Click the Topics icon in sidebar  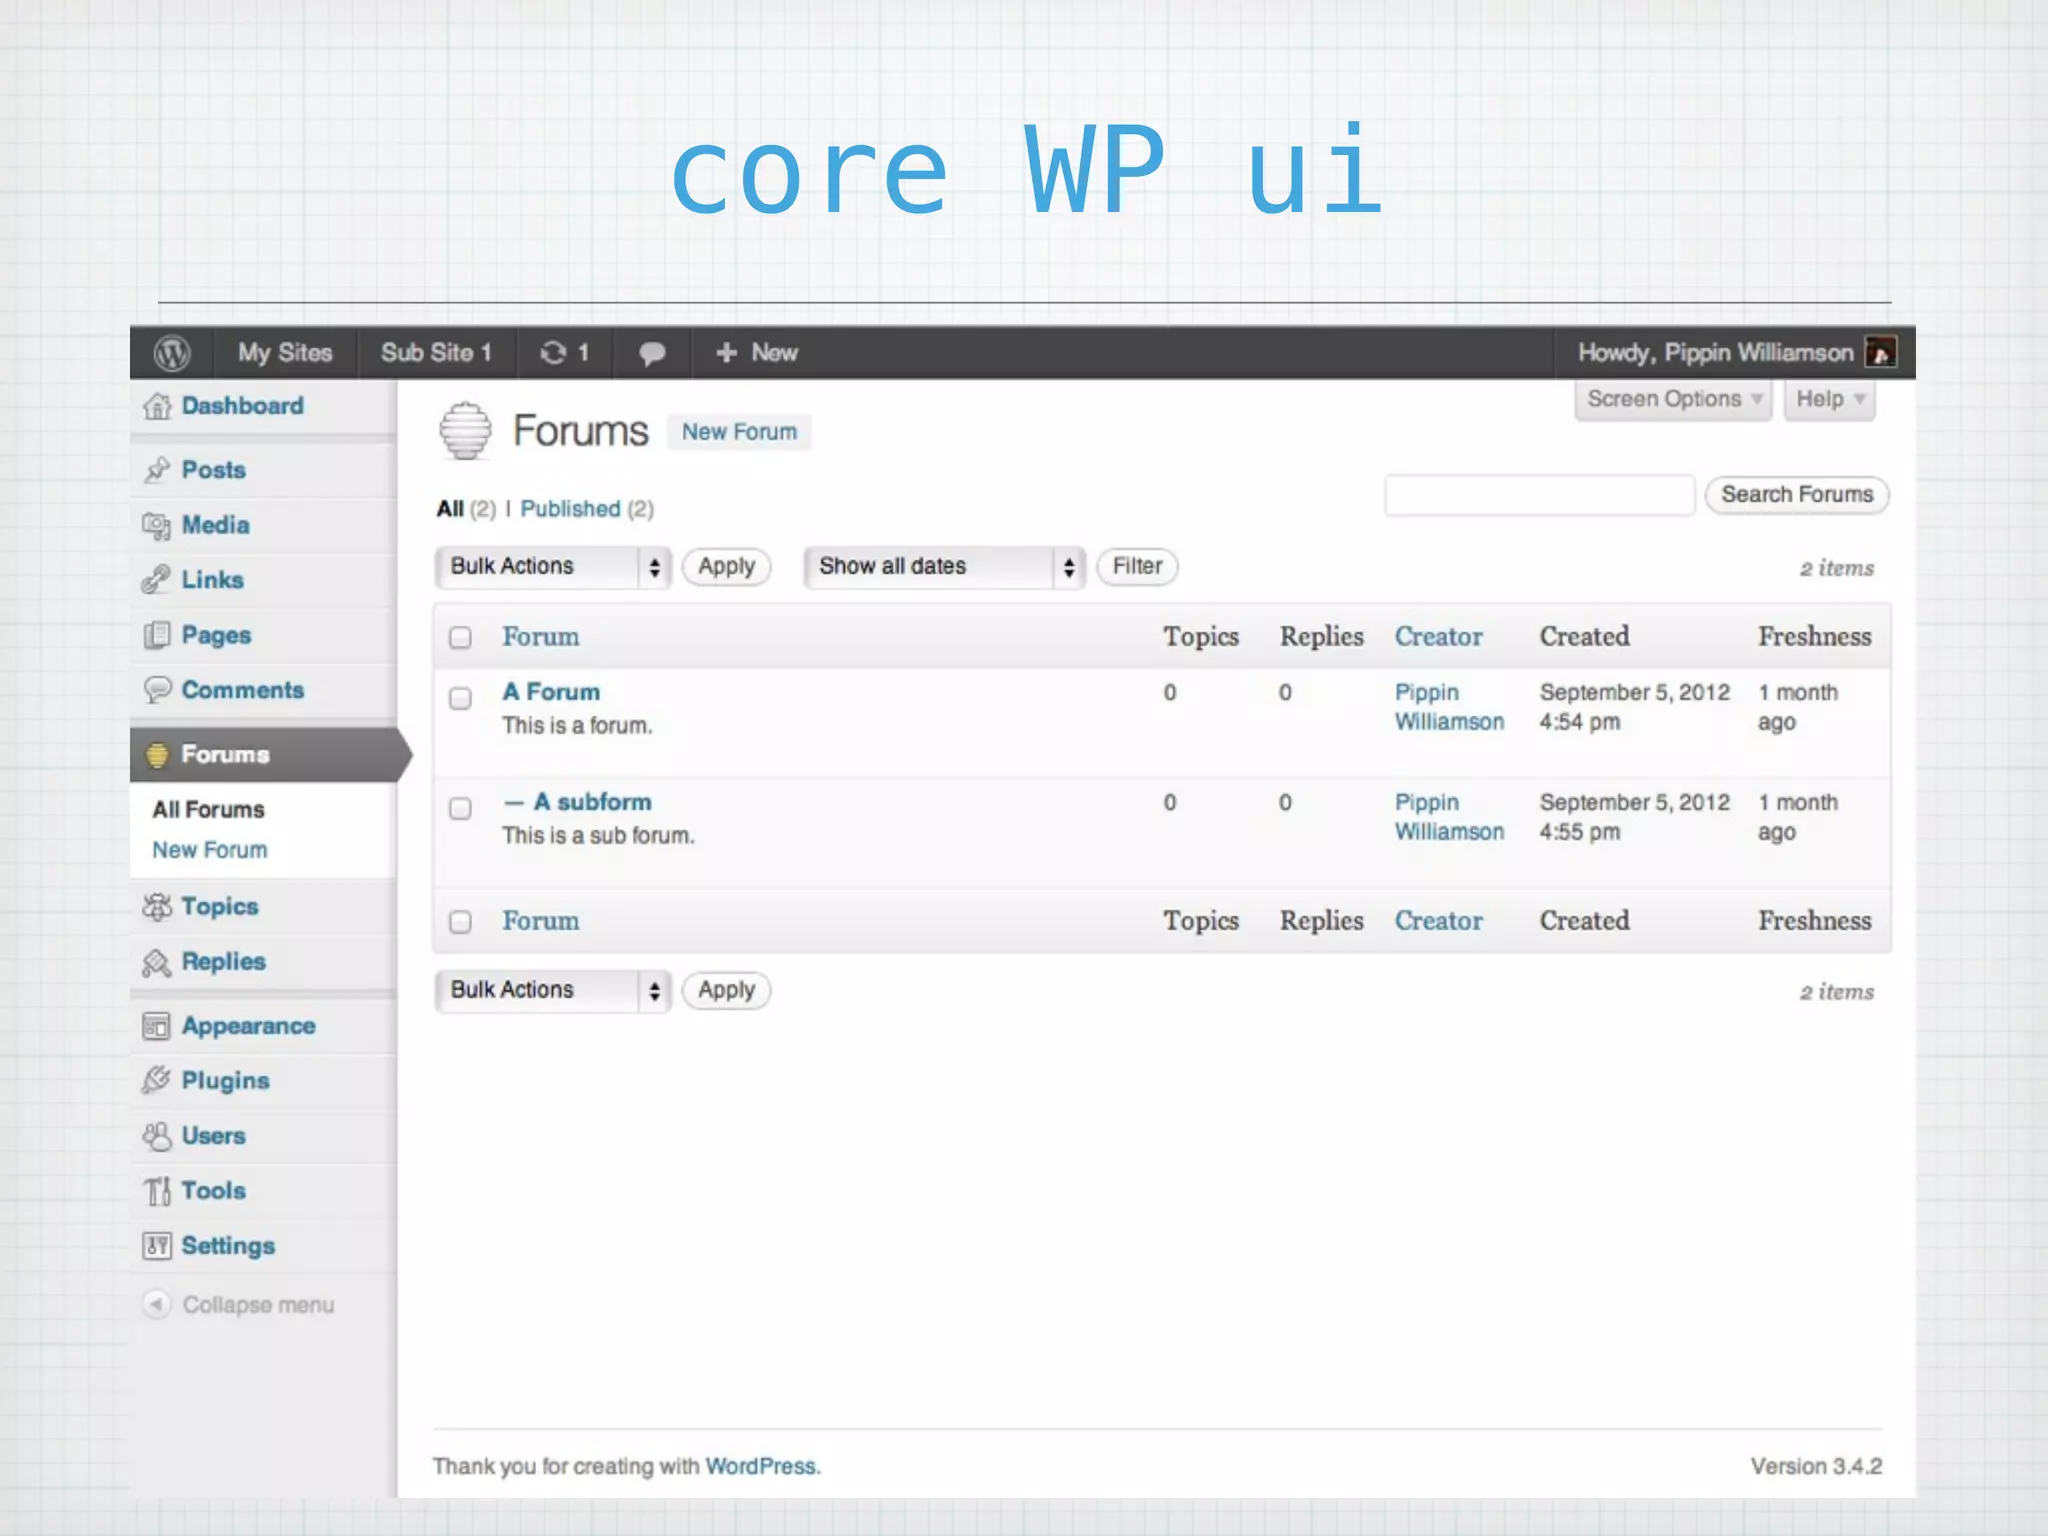(157, 907)
